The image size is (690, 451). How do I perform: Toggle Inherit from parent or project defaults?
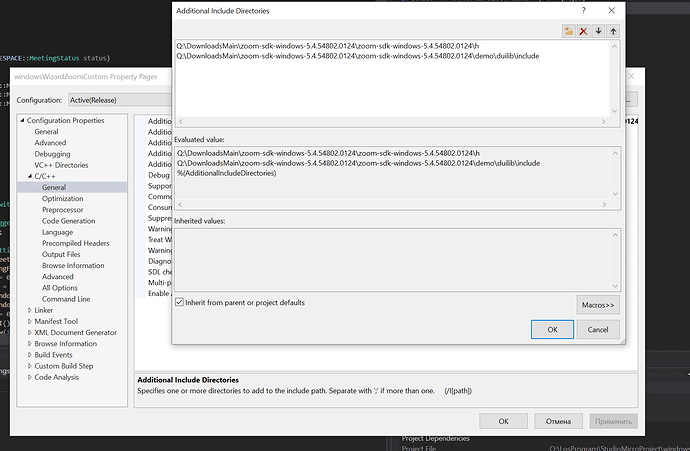pyautogui.click(x=179, y=302)
